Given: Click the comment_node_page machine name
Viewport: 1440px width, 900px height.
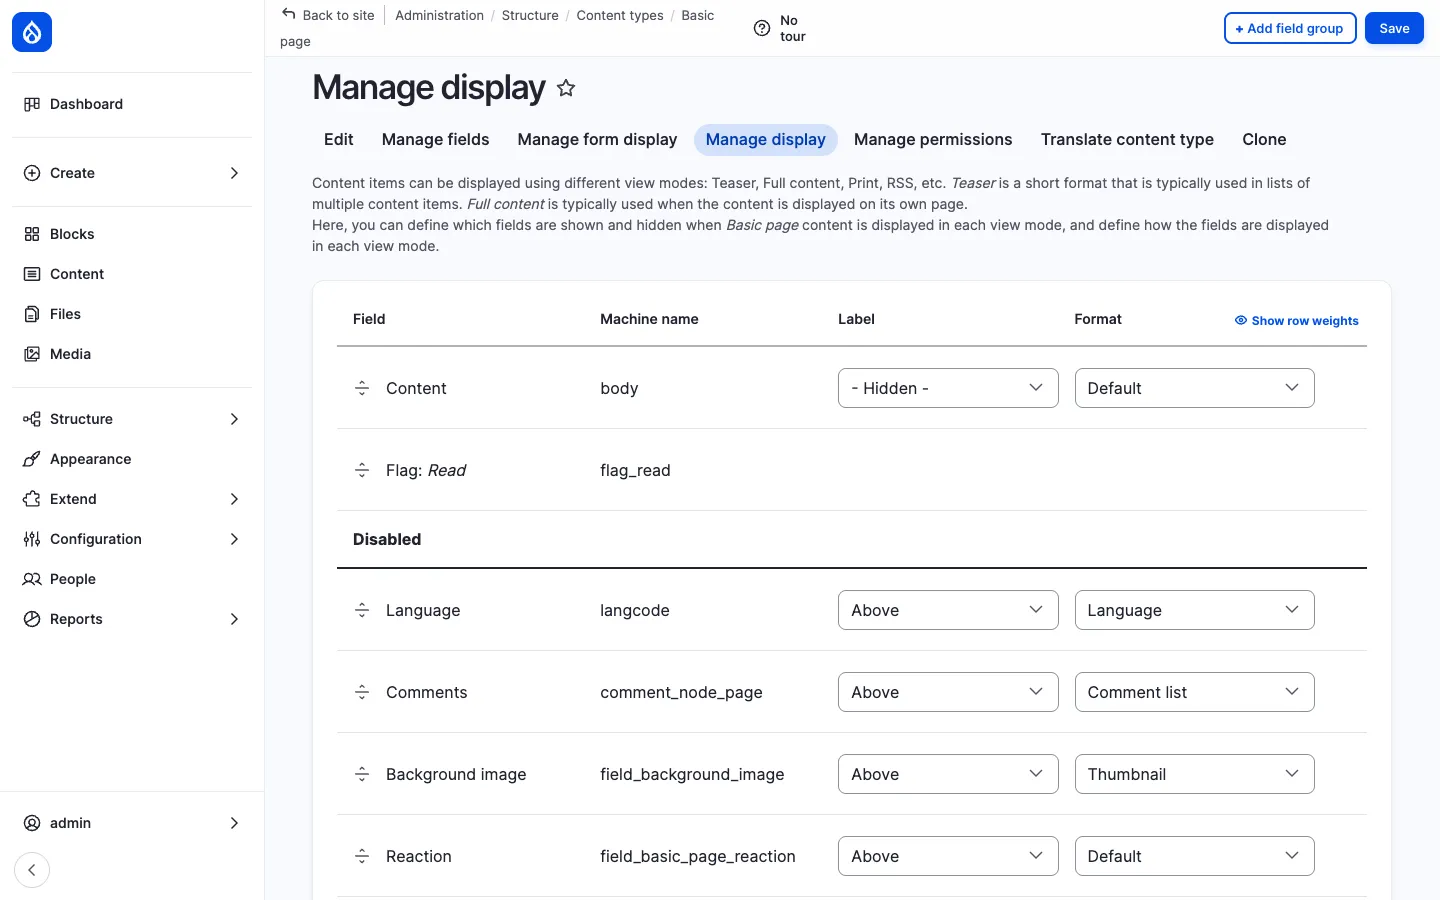Looking at the screenshot, I should click(x=681, y=692).
